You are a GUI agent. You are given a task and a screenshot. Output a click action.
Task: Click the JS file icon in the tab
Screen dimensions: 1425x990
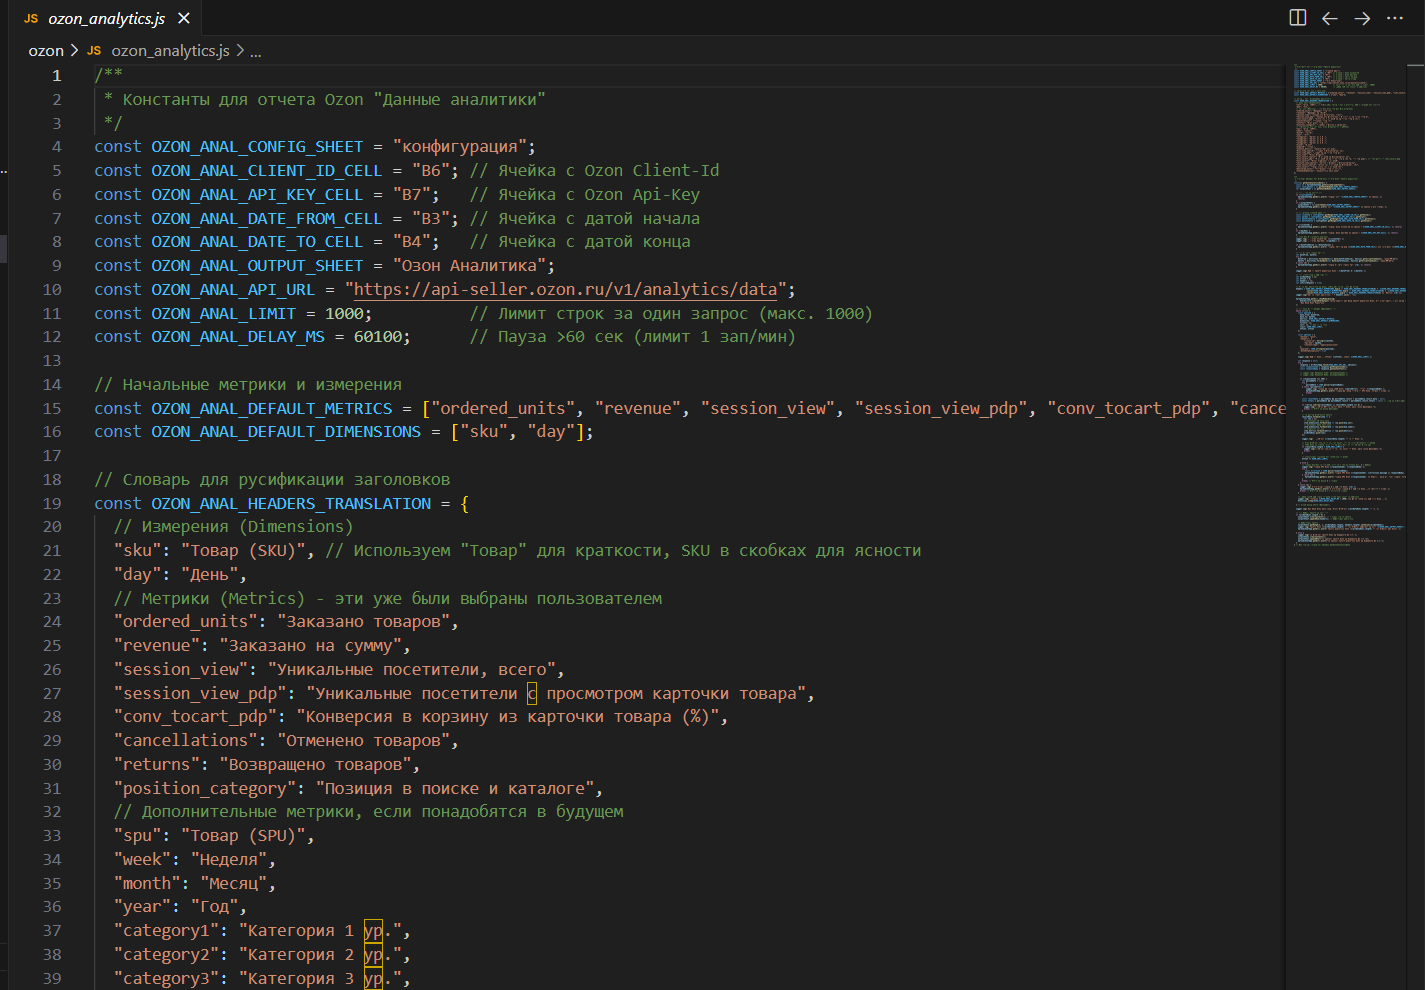31,19
